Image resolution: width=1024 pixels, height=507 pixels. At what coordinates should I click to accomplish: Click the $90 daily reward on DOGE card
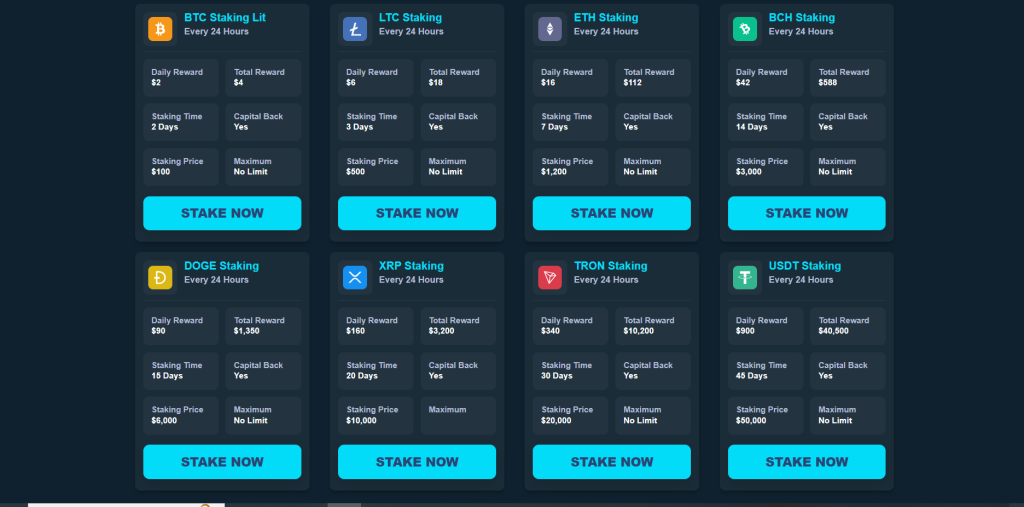coord(158,331)
